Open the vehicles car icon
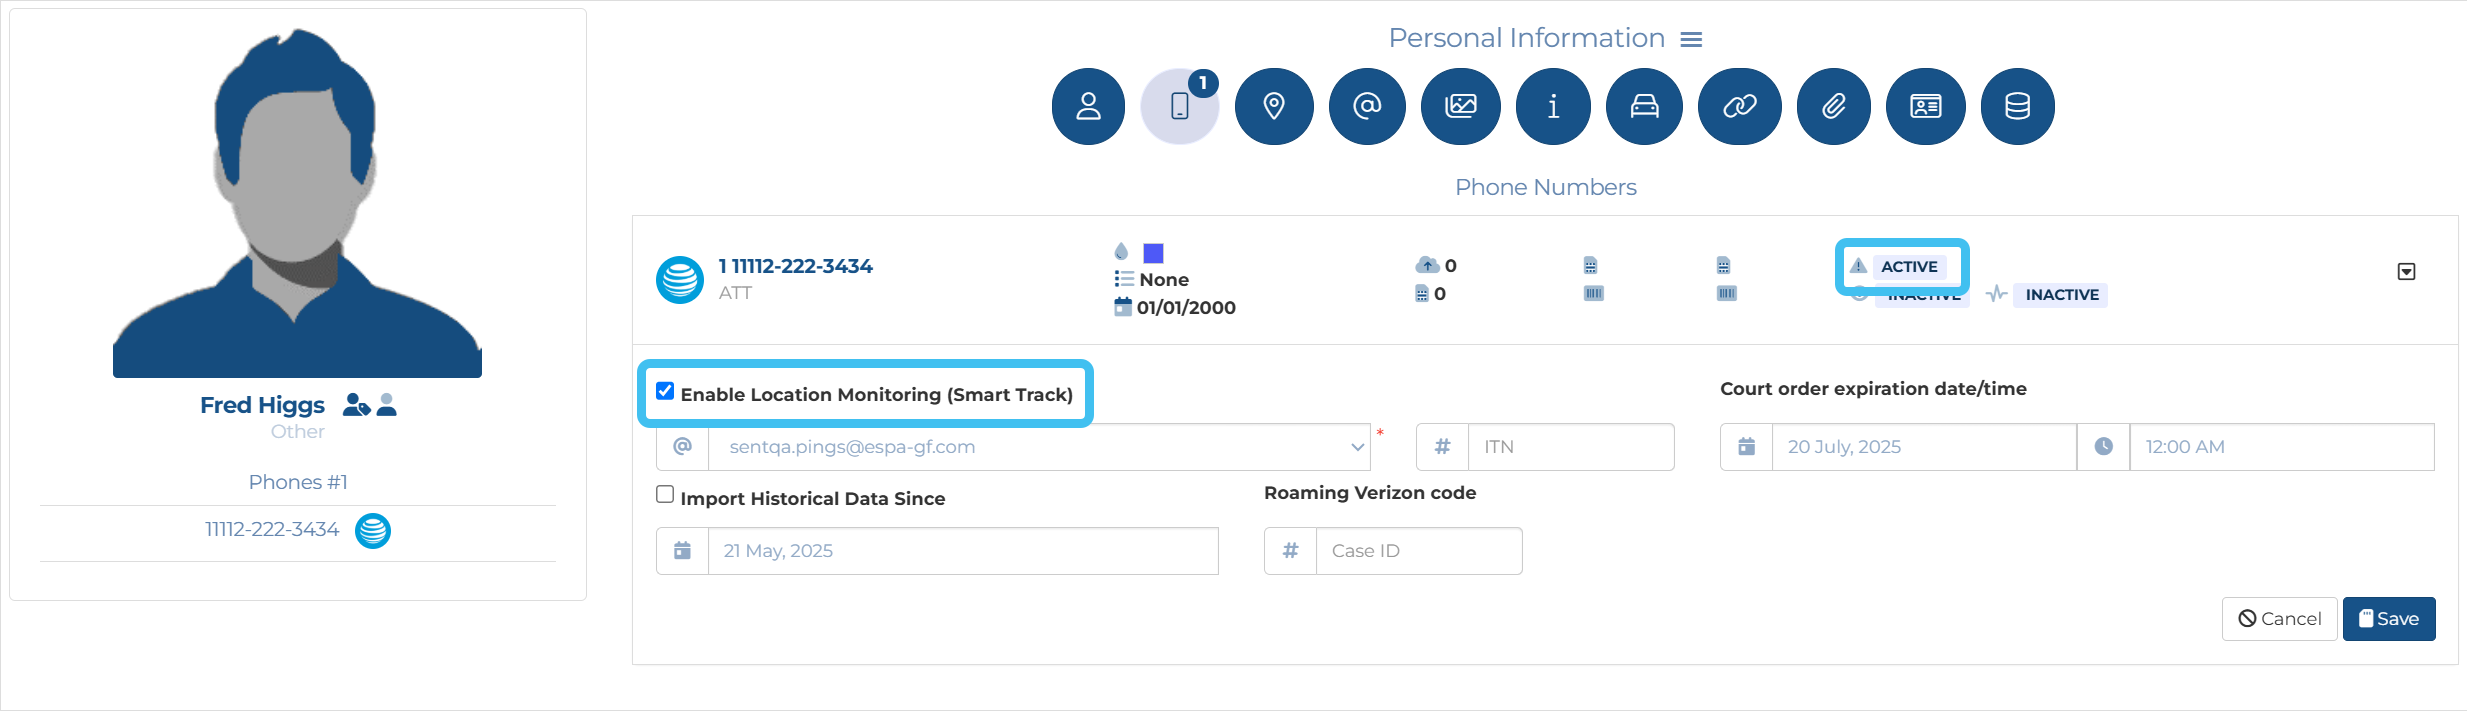Screen dimensions: 2467x711 (1644, 106)
